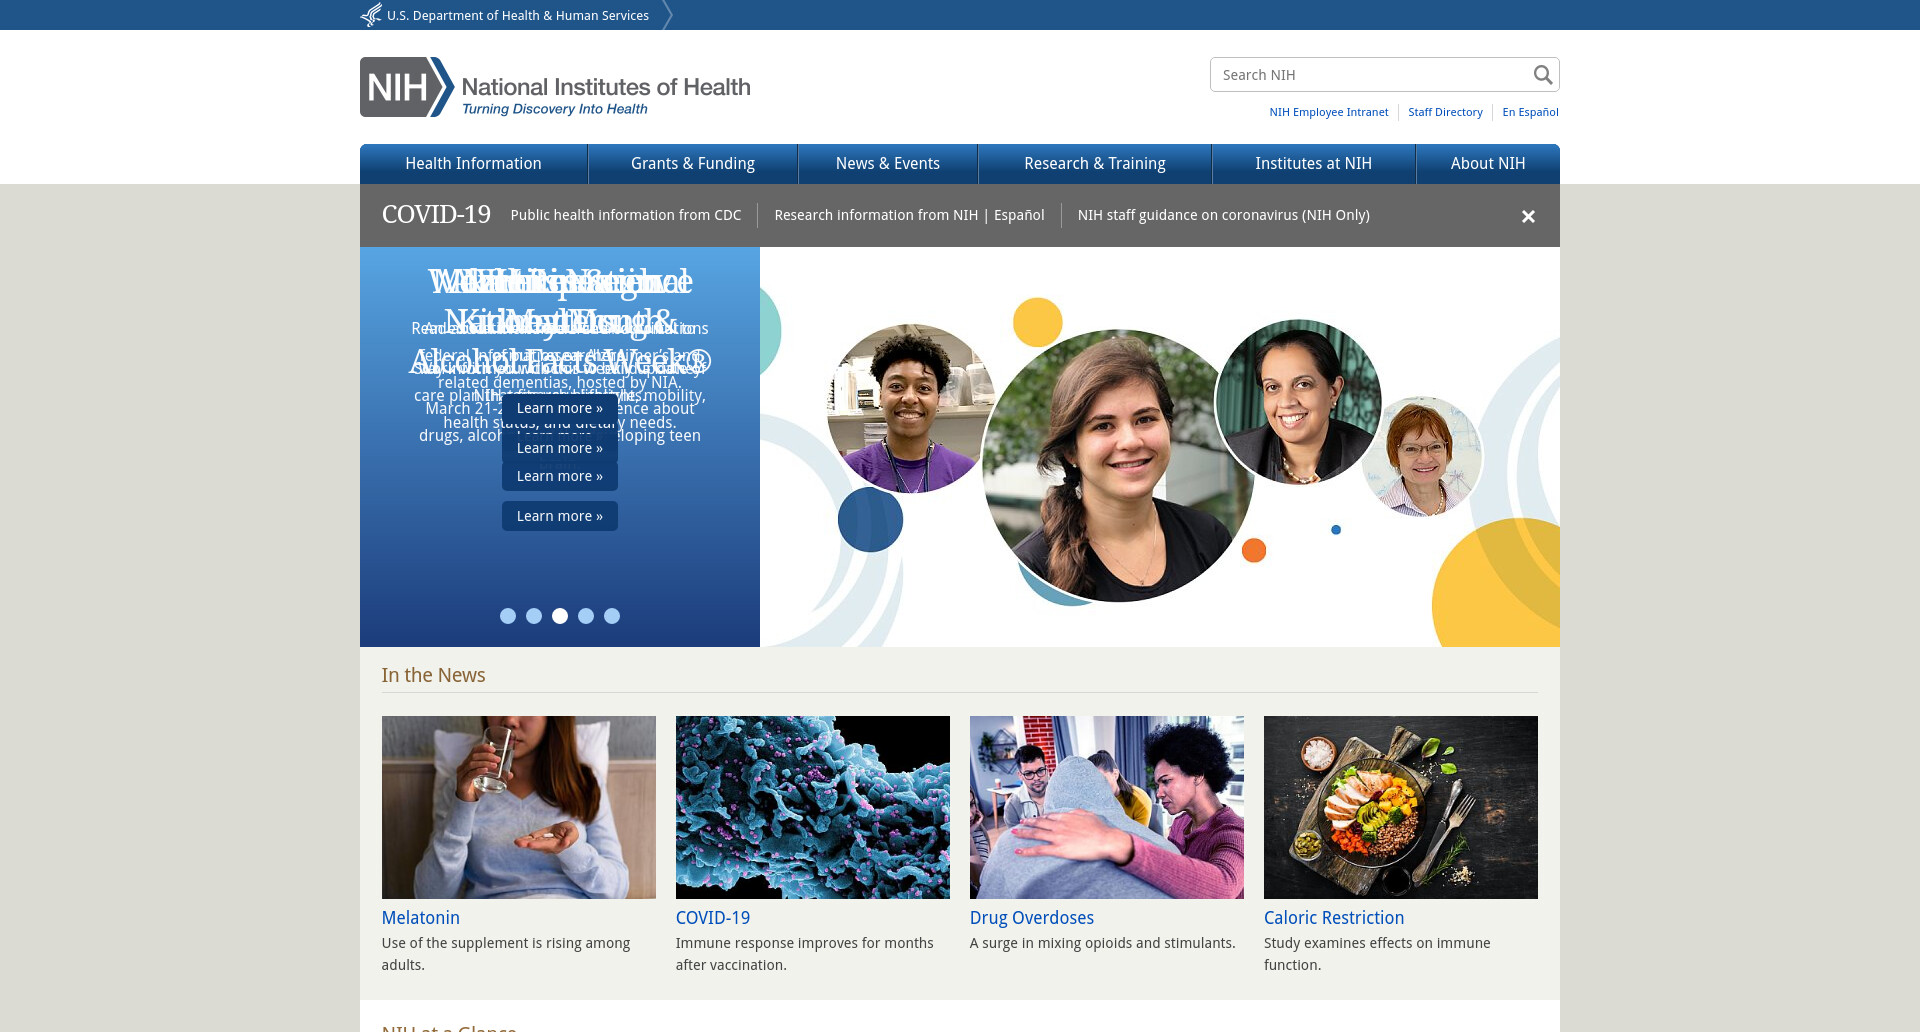This screenshot has width=1920, height=1032.
Task: Click the lowest Learn more button
Action: [x=560, y=516]
